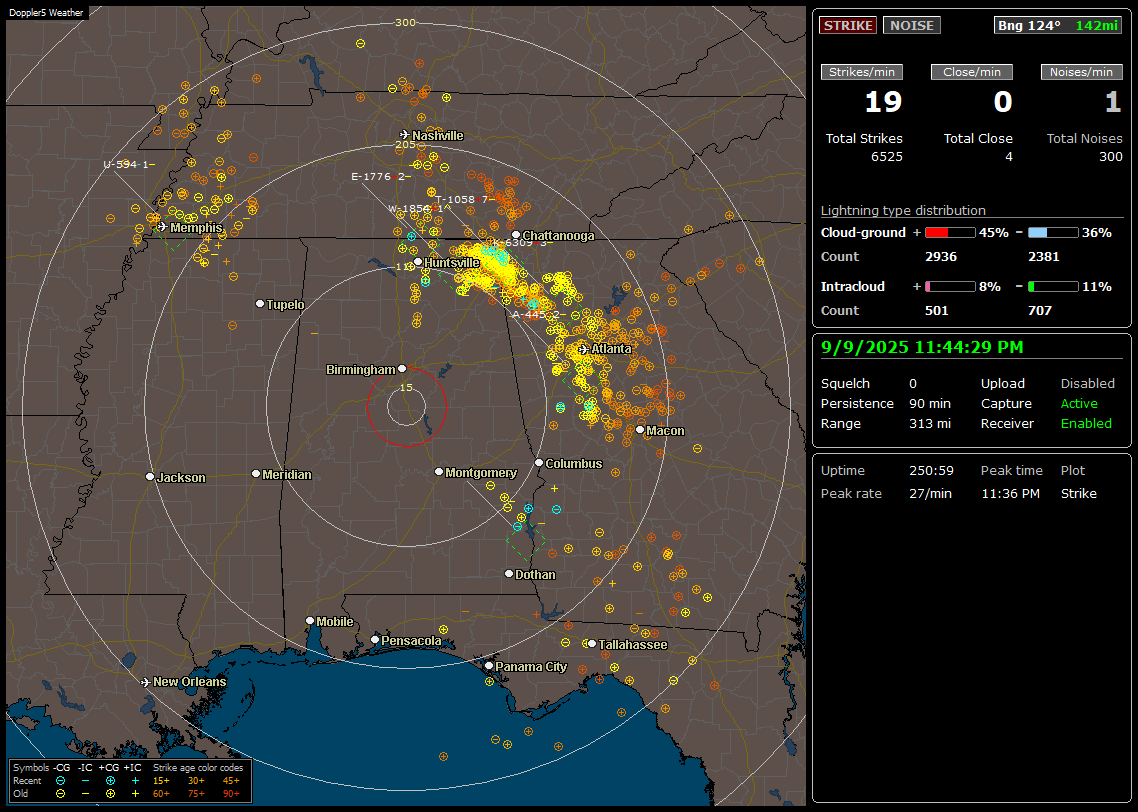
Task: Click the 15+ strike age color code
Action: click(x=161, y=781)
